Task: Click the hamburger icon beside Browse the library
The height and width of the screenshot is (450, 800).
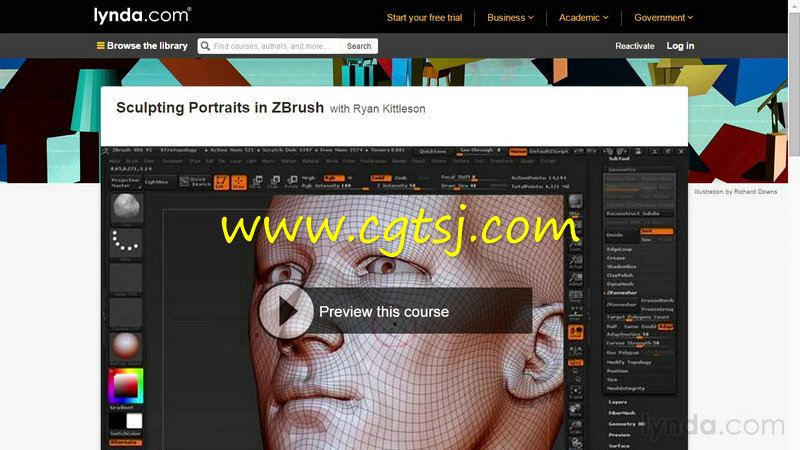Action: [x=101, y=45]
